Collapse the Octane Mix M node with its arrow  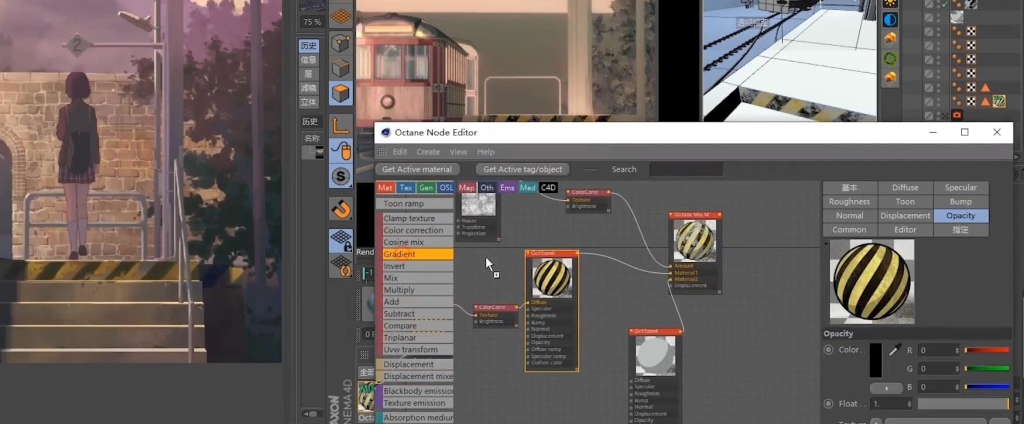(x=672, y=214)
